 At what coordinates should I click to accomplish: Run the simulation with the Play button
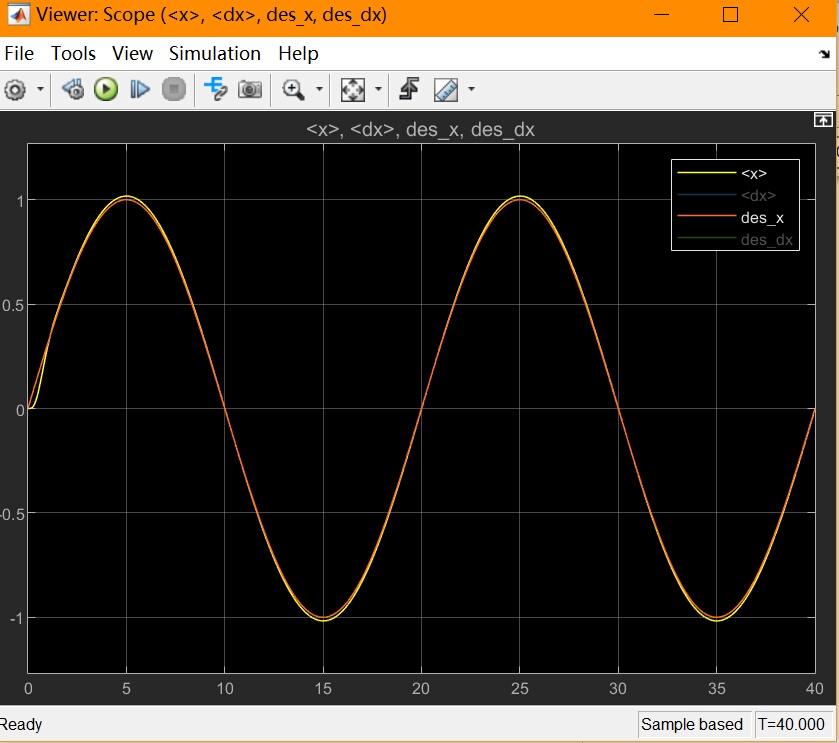point(106,89)
